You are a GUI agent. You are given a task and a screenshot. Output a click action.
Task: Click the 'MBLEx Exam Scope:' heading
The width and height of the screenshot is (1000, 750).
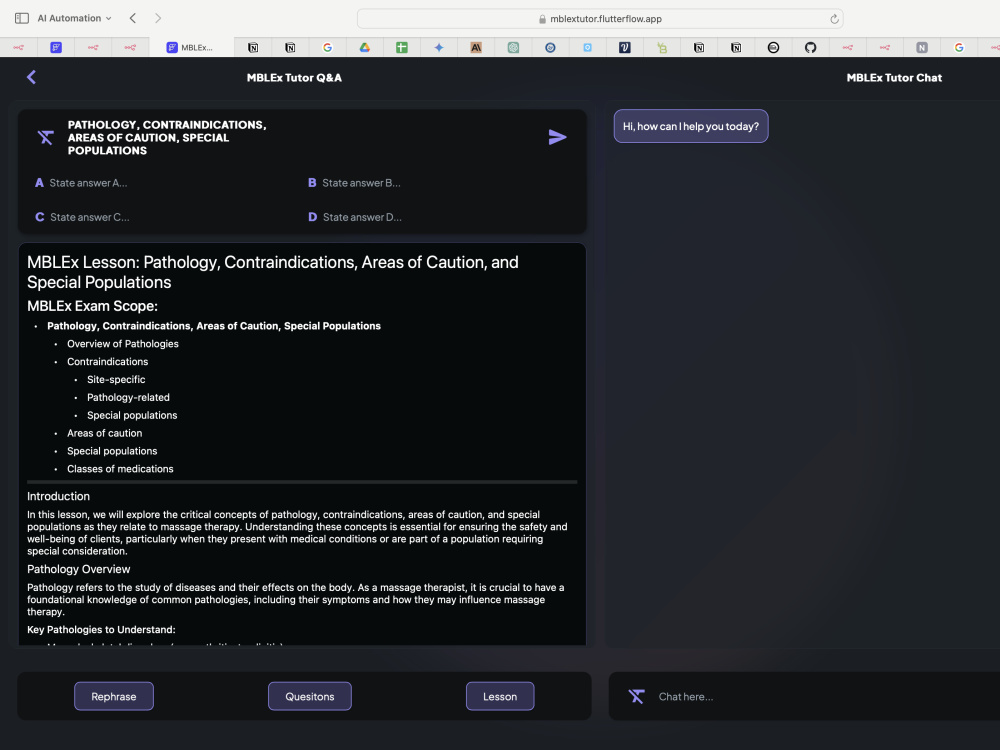click(x=92, y=306)
